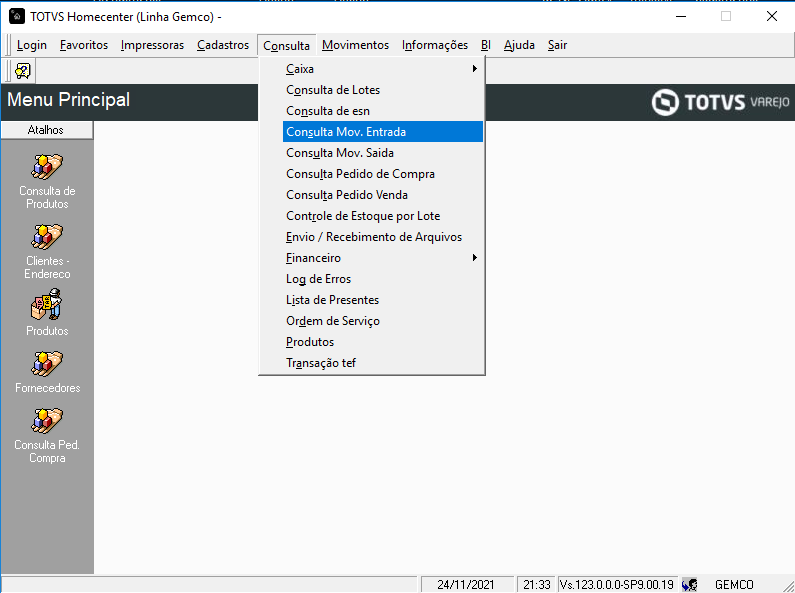Select Transação tef

(383, 363)
